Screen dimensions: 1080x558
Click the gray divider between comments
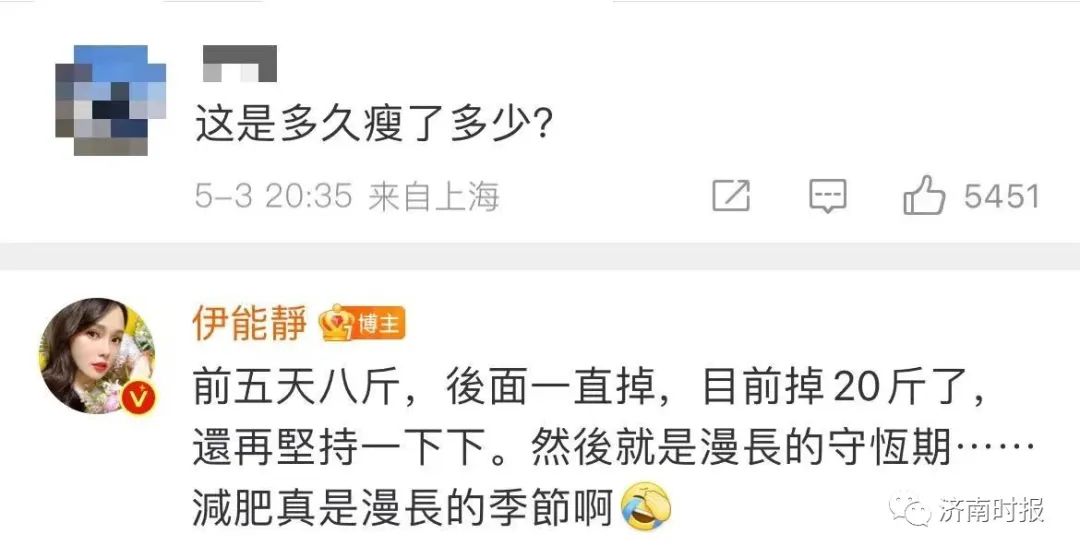tap(540, 256)
